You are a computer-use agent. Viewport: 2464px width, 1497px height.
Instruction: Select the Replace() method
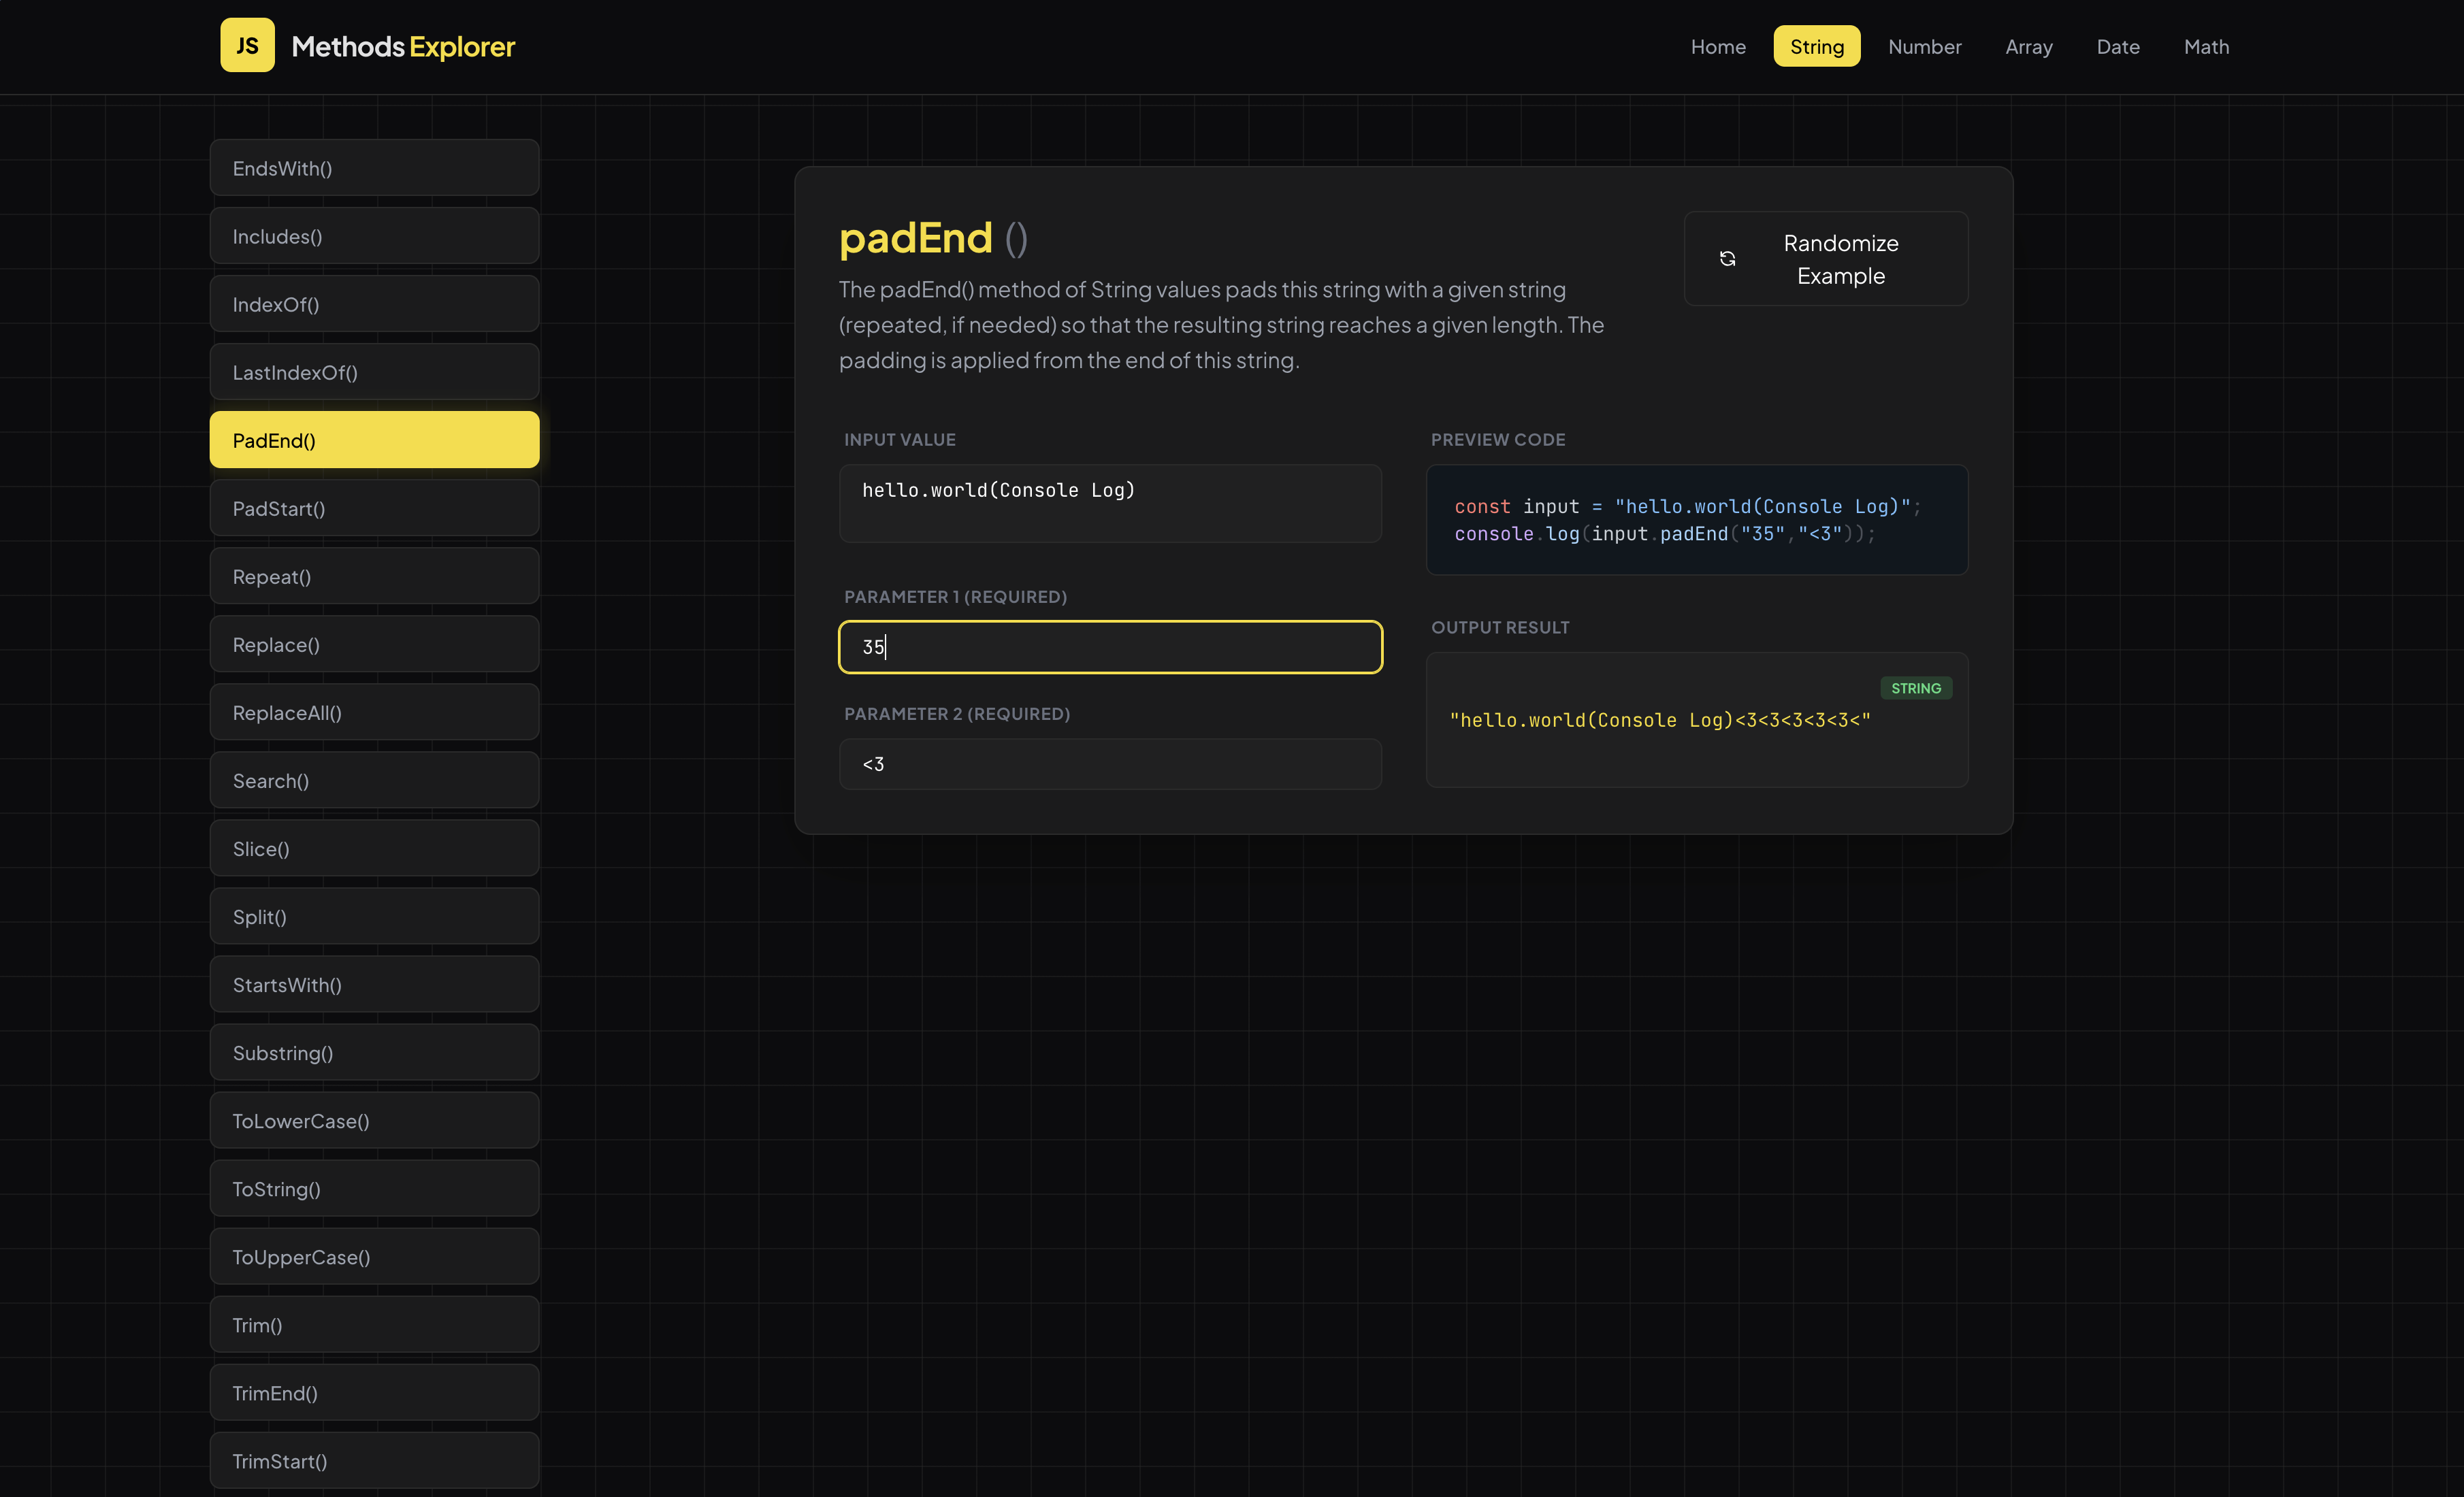375,644
